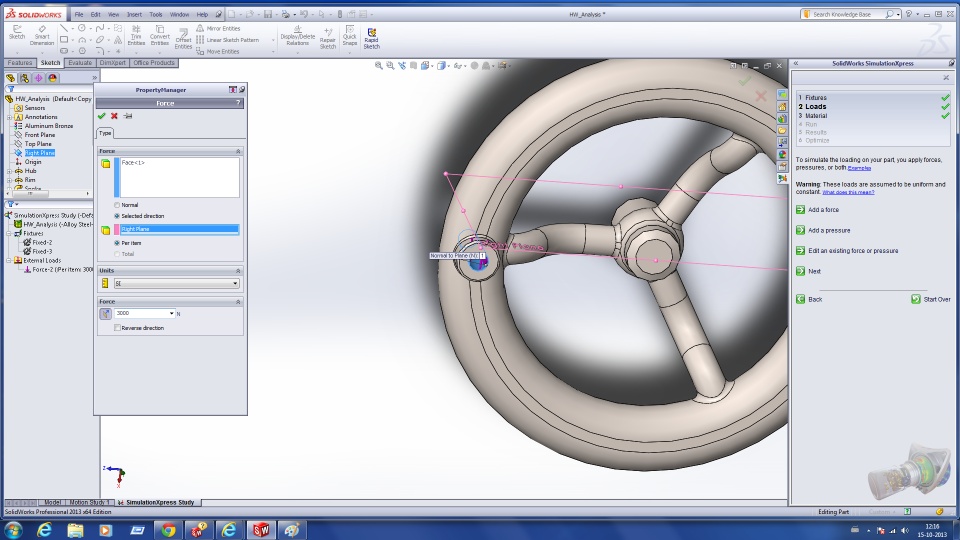Open the FeatureManager design tree tab
This screenshot has width=960, height=540.
point(10,78)
